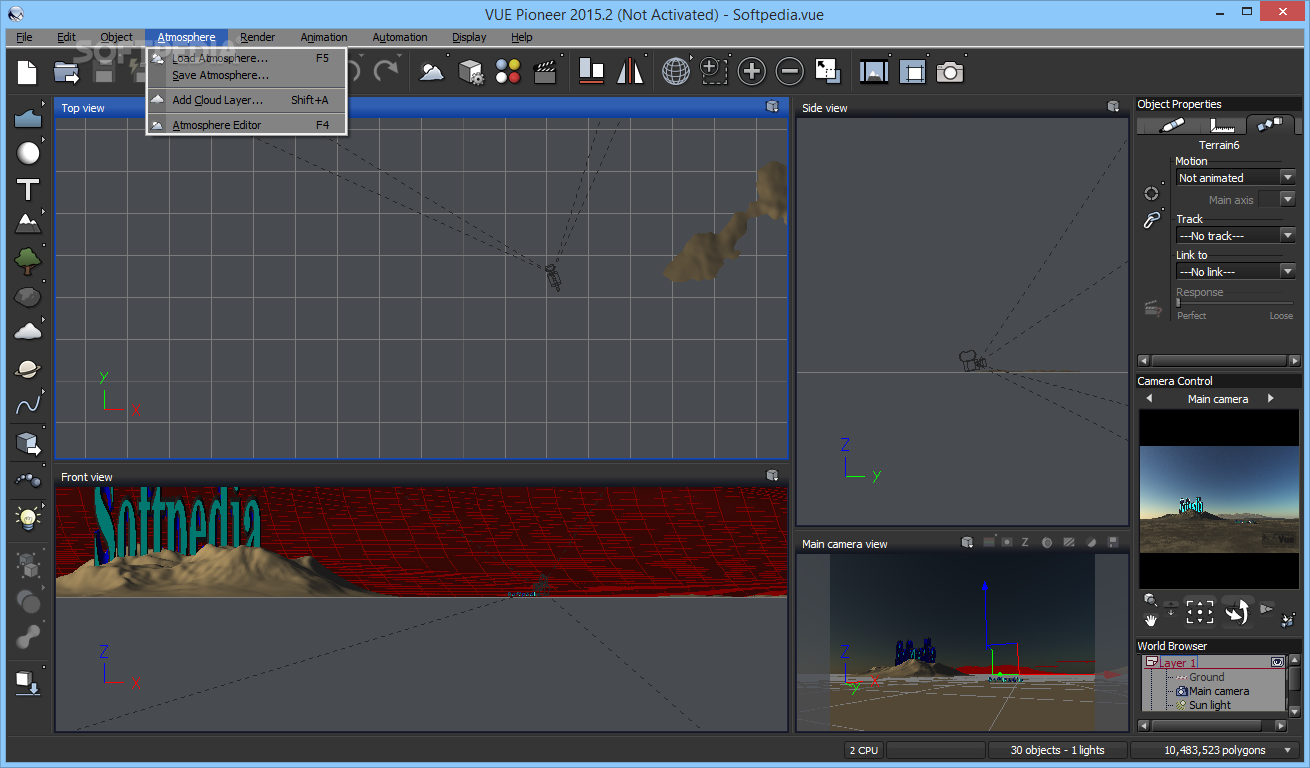The image size is (1310, 768).
Task: Open Top view display options cube dropdown
Action: click(x=772, y=106)
